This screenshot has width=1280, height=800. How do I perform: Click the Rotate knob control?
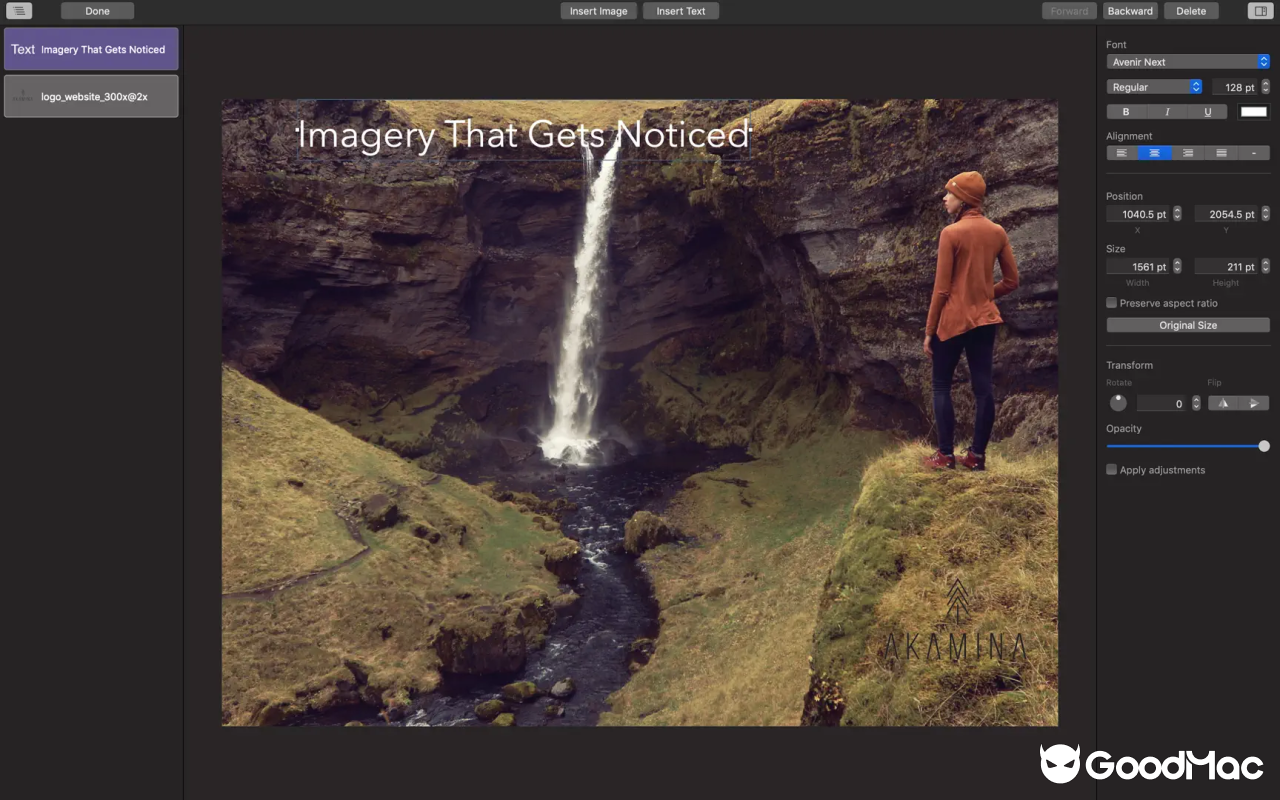click(x=1117, y=402)
